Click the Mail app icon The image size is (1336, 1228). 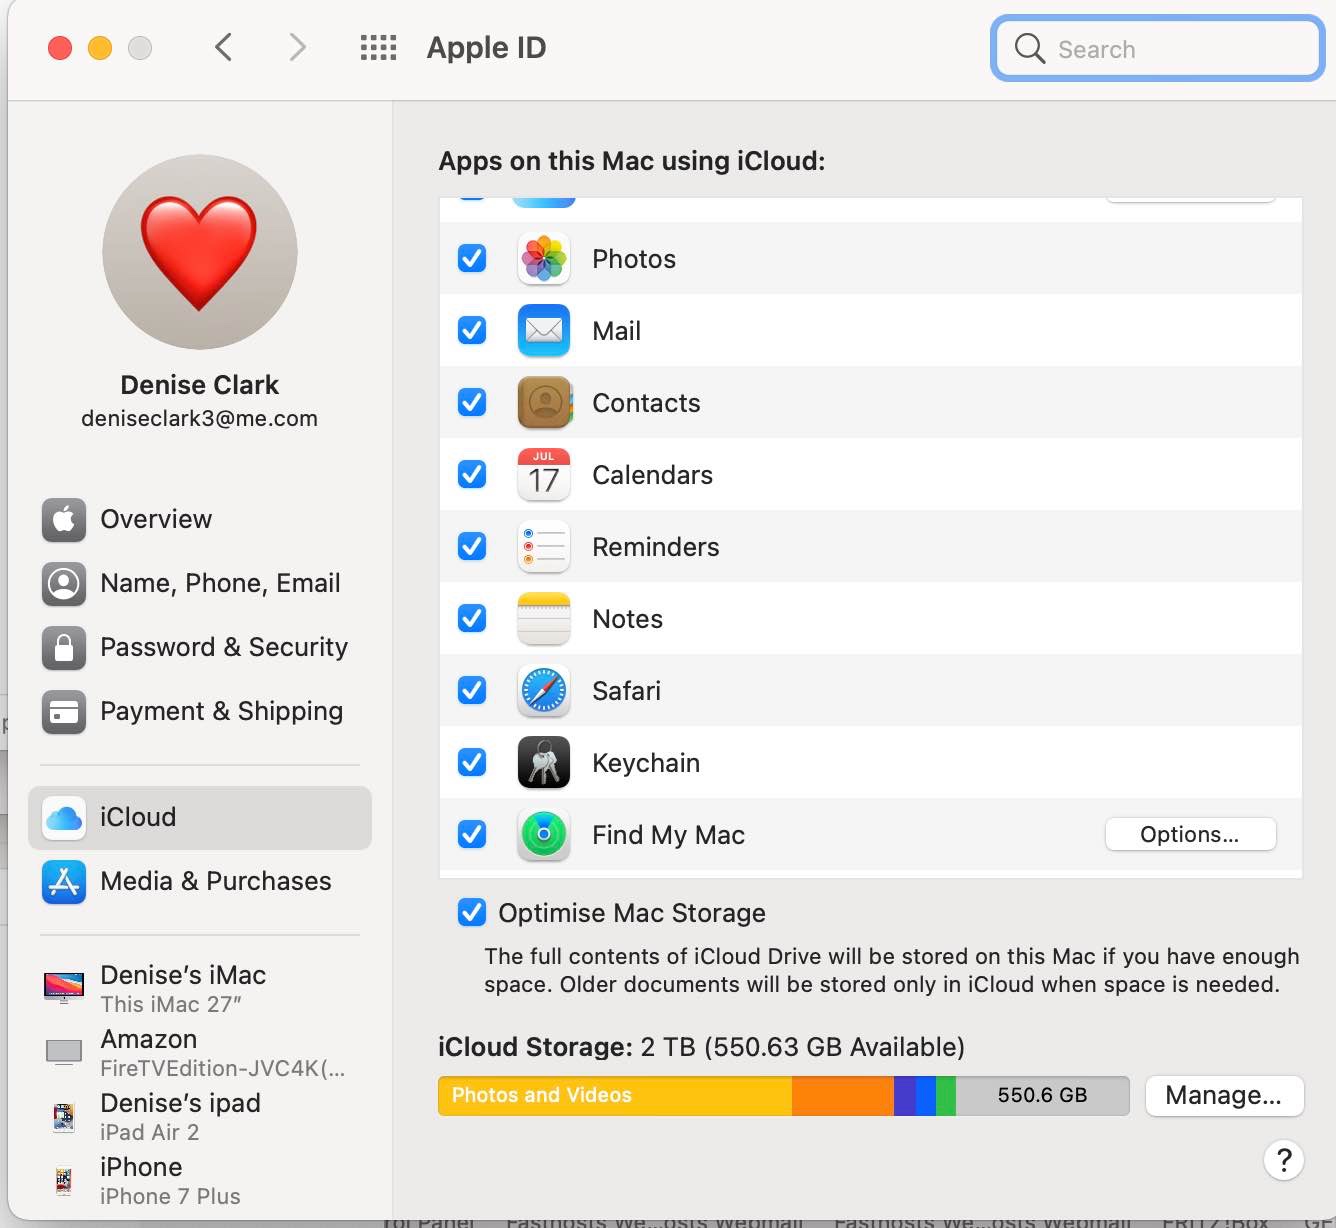pyautogui.click(x=544, y=331)
